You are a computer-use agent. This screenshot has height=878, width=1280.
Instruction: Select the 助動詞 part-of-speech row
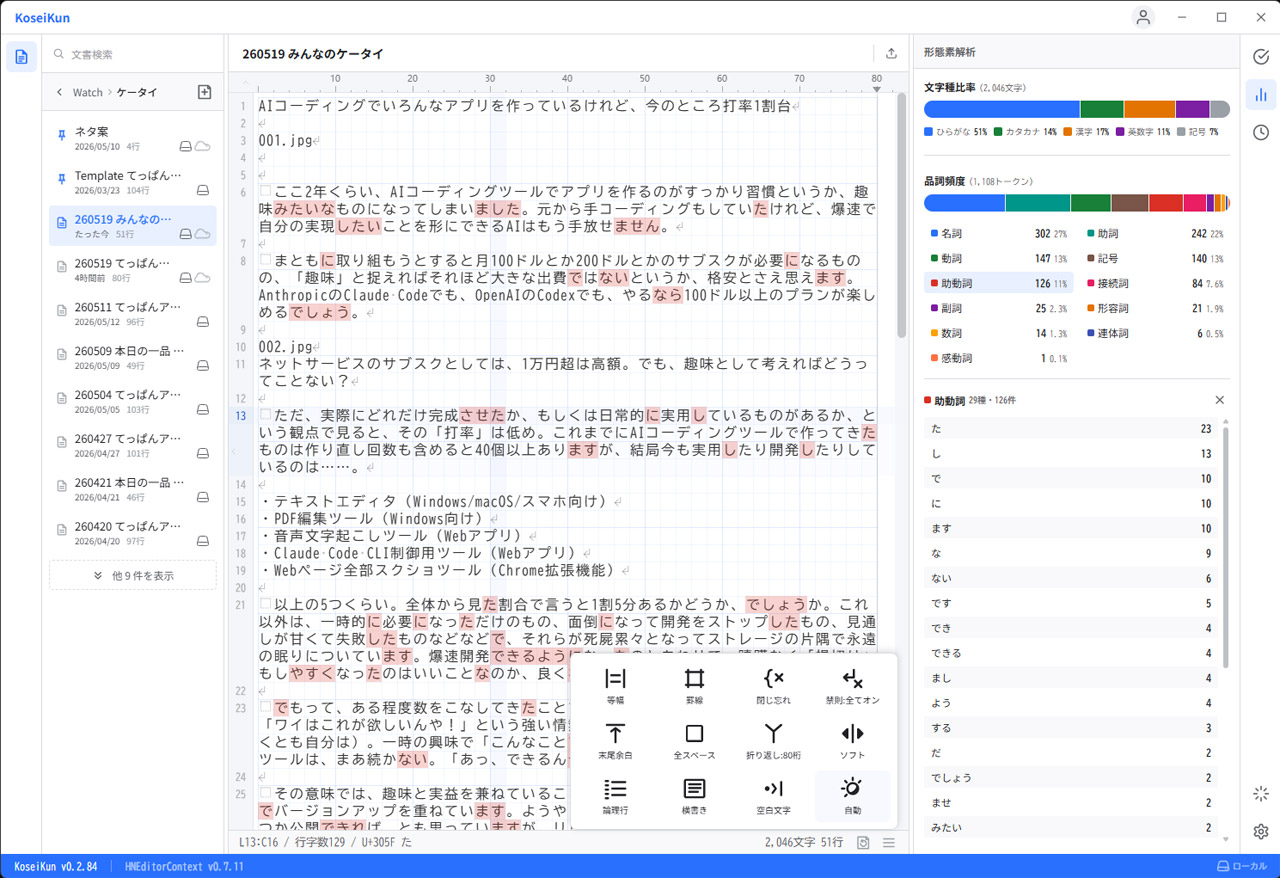999,283
